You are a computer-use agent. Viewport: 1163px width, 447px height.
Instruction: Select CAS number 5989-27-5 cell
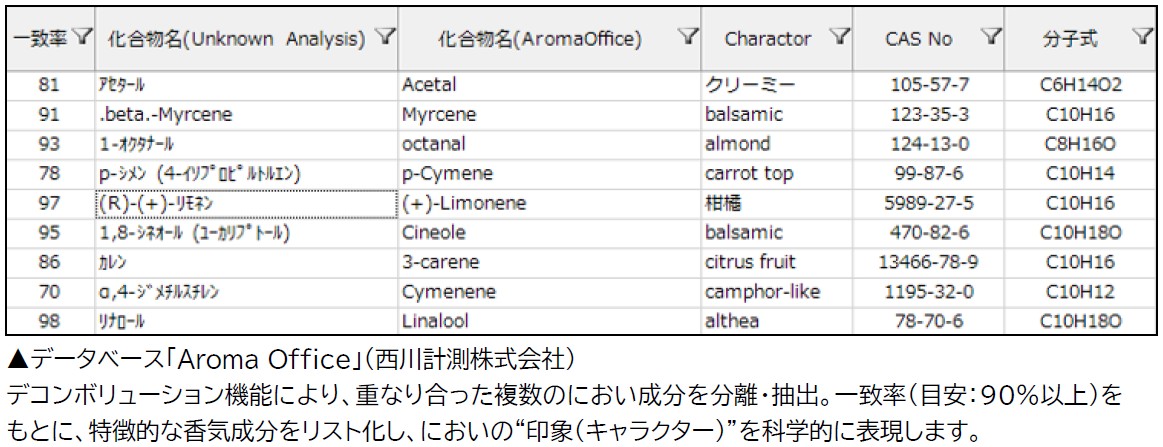click(928, 203)
